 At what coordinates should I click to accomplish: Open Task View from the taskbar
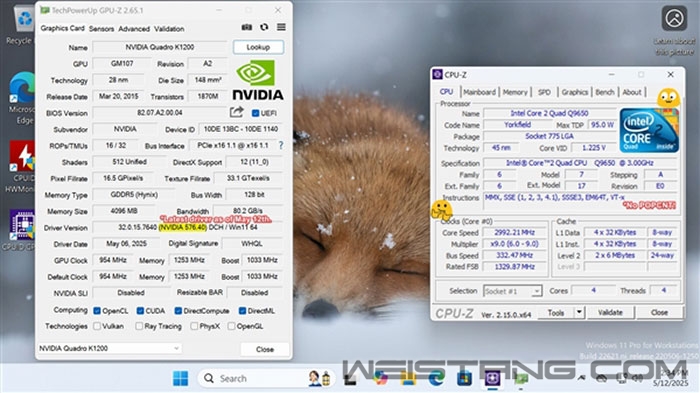[350, 379]
